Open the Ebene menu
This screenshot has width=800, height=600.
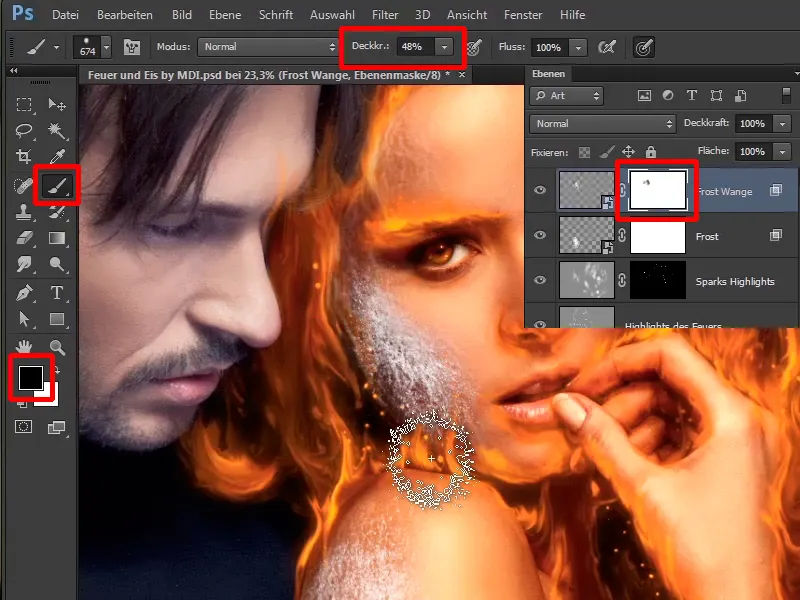point(225,15)
